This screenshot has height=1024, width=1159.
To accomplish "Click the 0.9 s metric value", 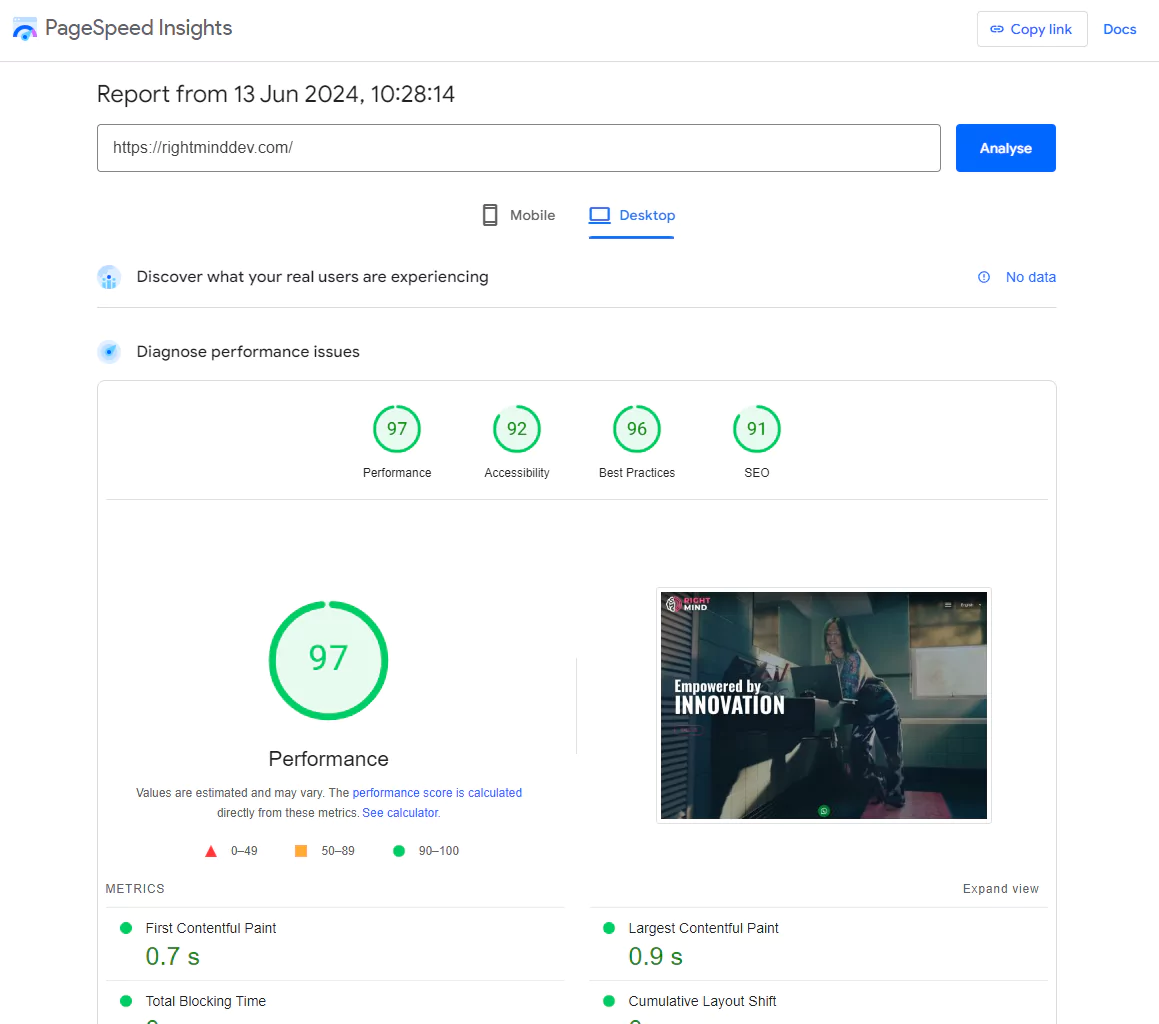I will pos(655,957).
